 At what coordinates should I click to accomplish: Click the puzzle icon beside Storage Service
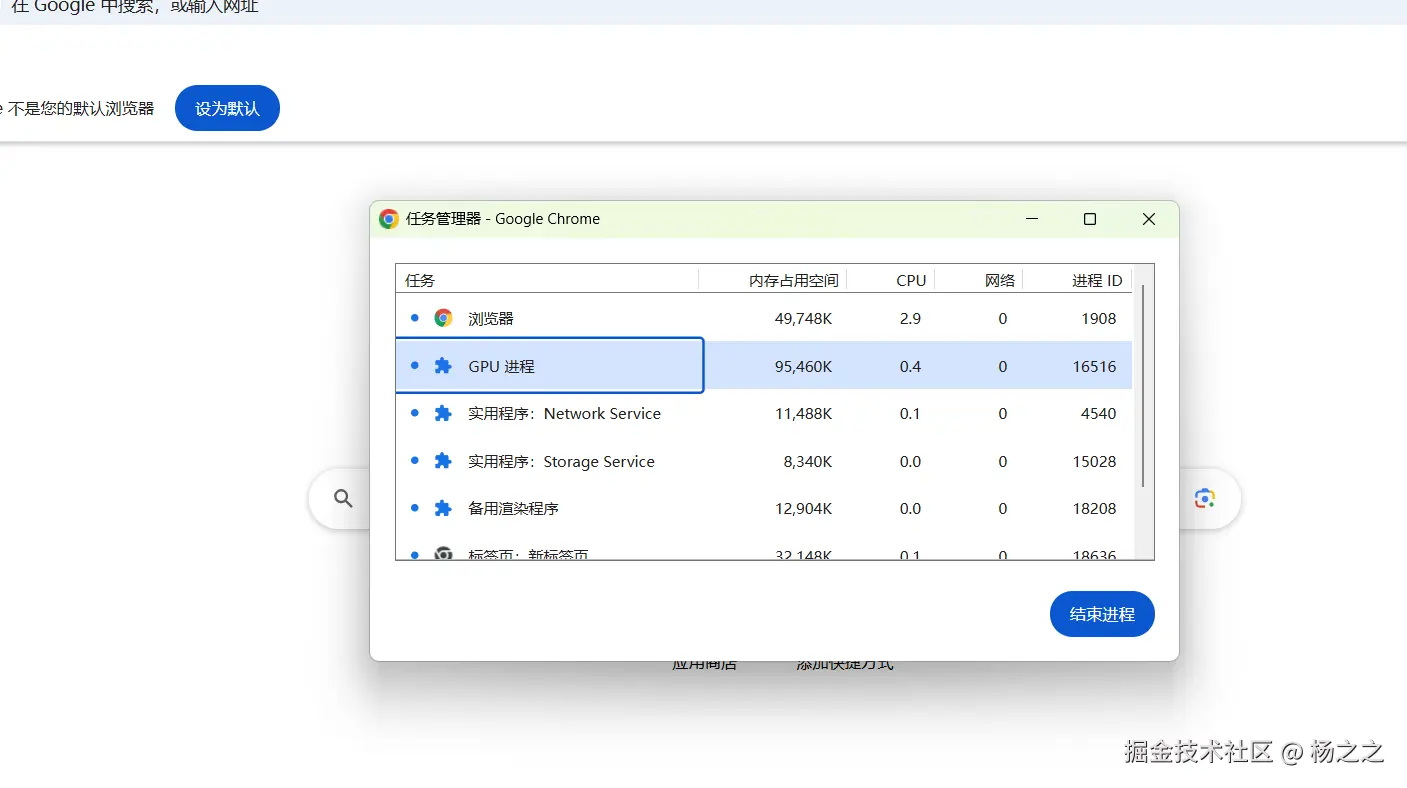tap(443, 461)
